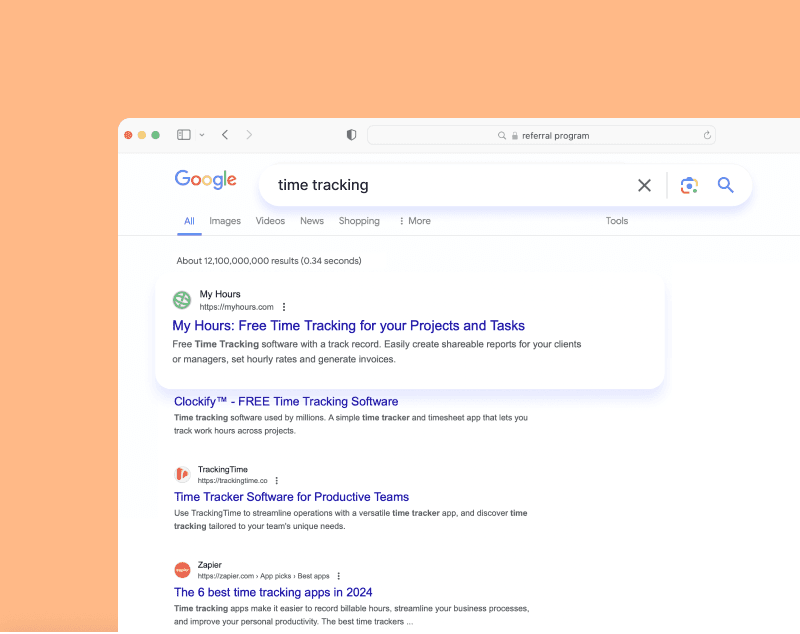The height and width of the screenshot is (634, 800).
Task: Go forward with the browser forward arrow
Action: coord(249,135)
